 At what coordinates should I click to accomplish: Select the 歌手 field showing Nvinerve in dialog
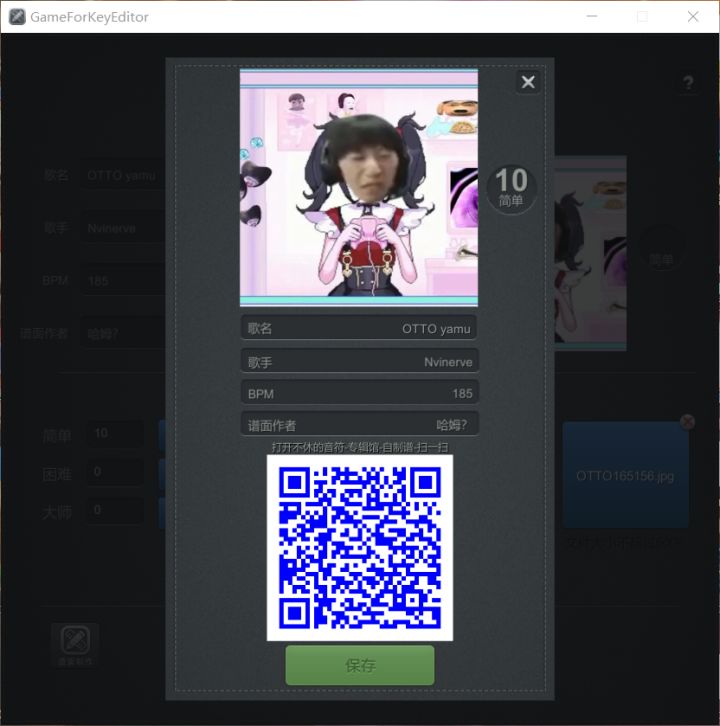(x=359, y=361)
